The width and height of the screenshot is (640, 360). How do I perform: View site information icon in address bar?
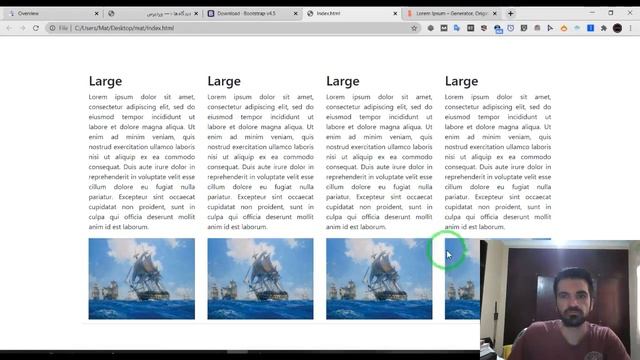click(52, 28)
